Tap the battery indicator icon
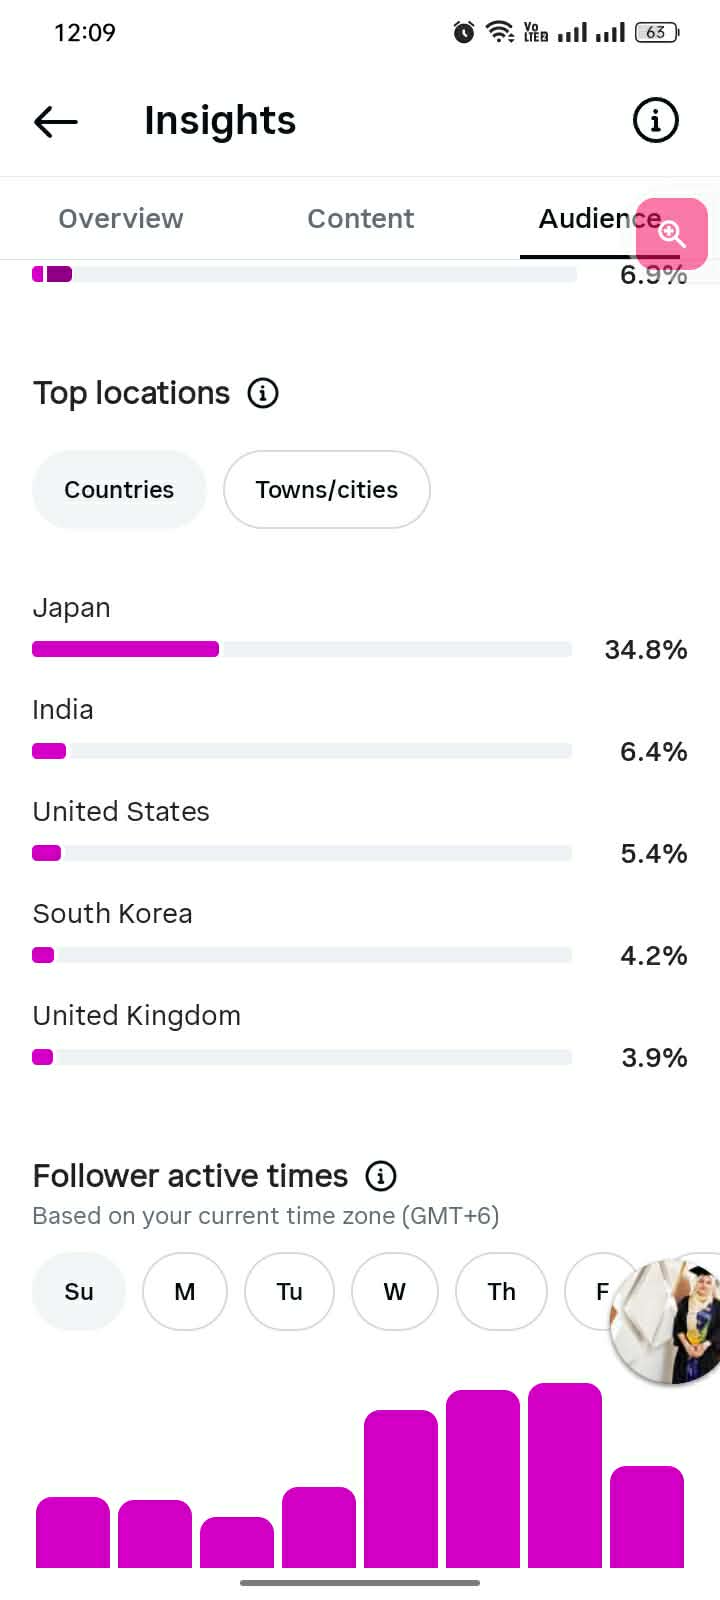The width and height of the screenshot is (720, 1600). (657, 32)
